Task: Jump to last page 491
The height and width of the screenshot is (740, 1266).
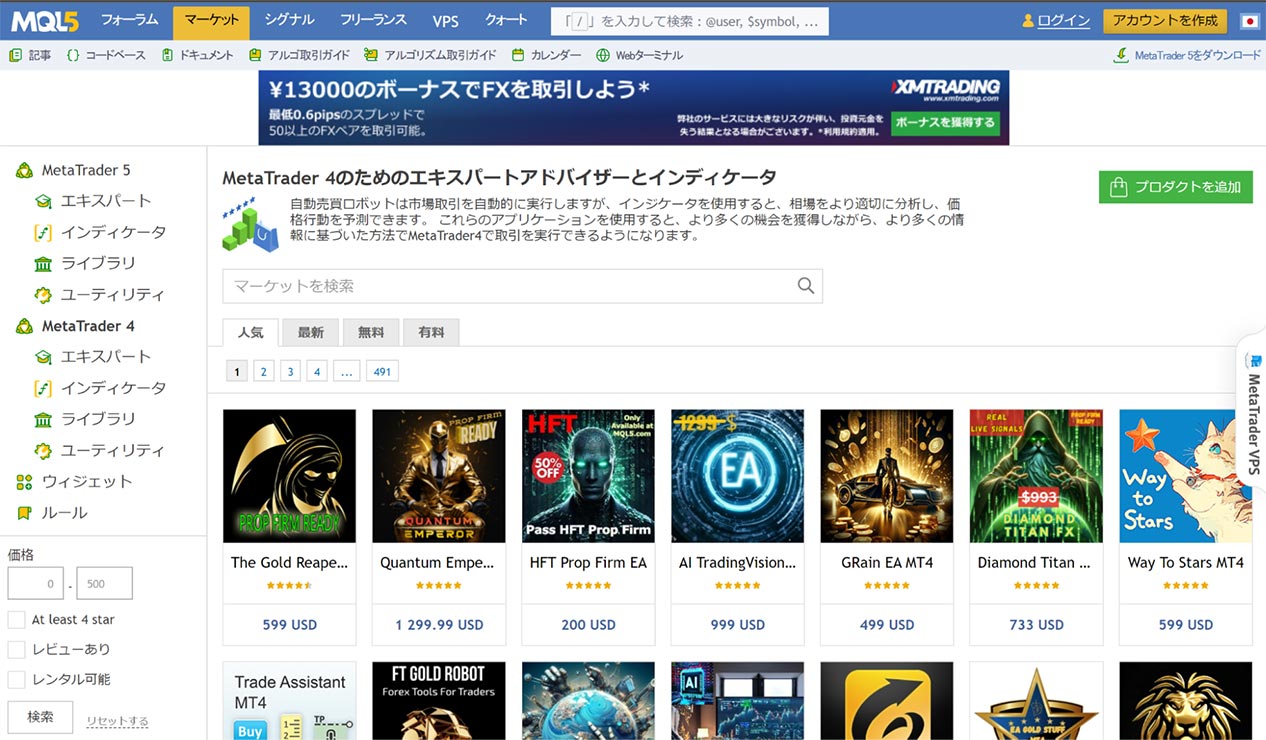Action: pyautogui.click(x=382, y=372)
